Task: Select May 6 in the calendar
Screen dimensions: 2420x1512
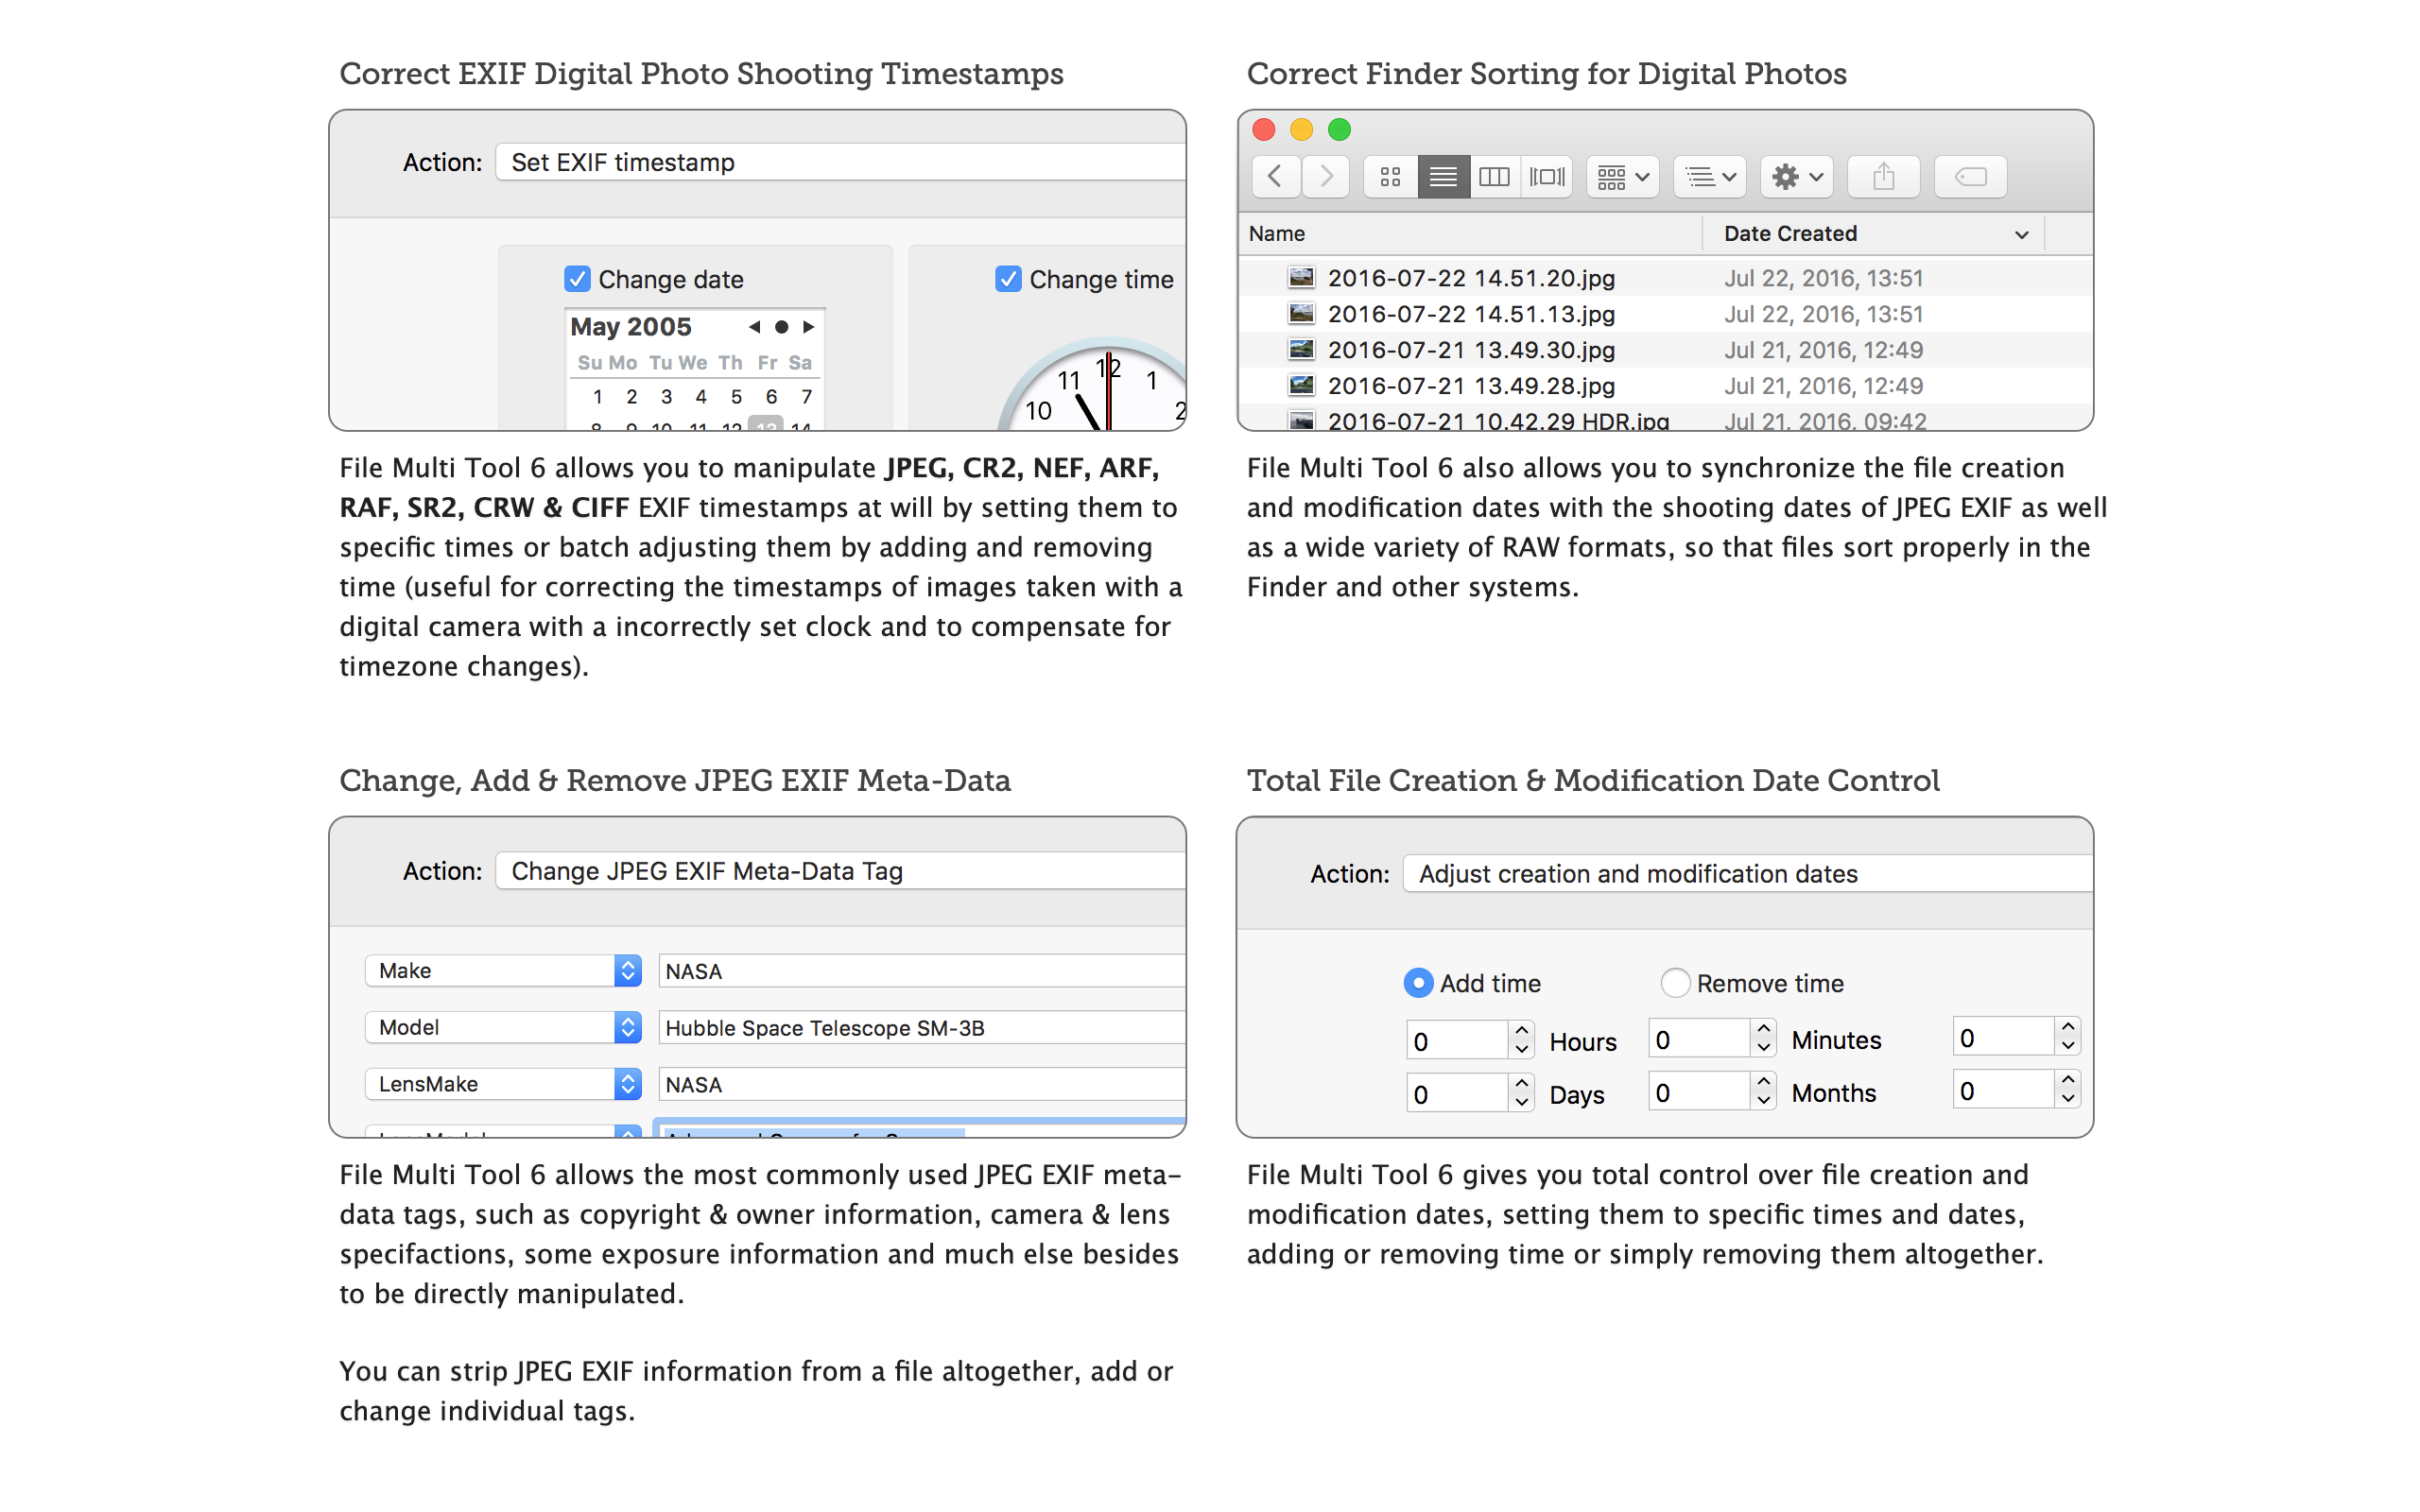Action: tap(771, 397)
